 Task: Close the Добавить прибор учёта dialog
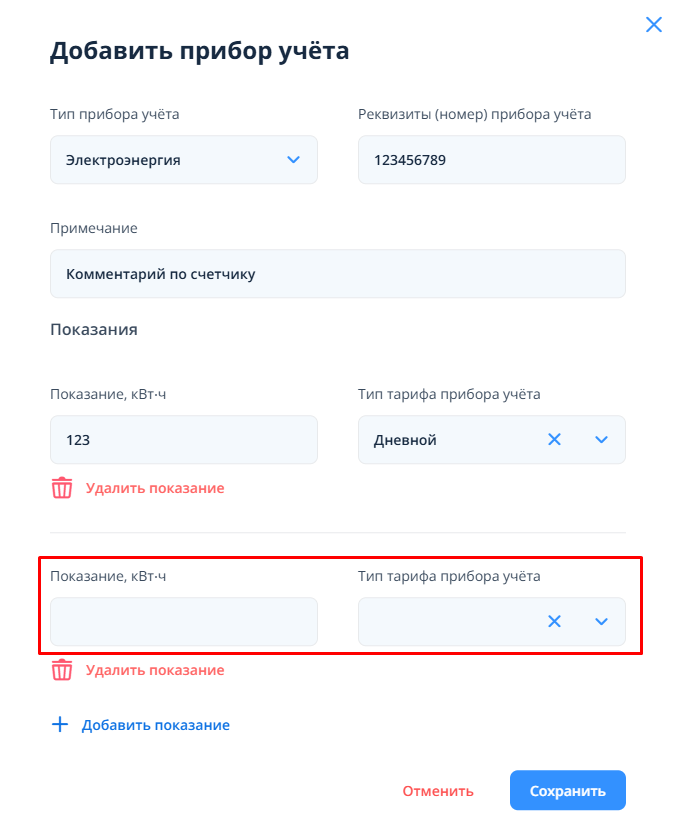point(654,25)
